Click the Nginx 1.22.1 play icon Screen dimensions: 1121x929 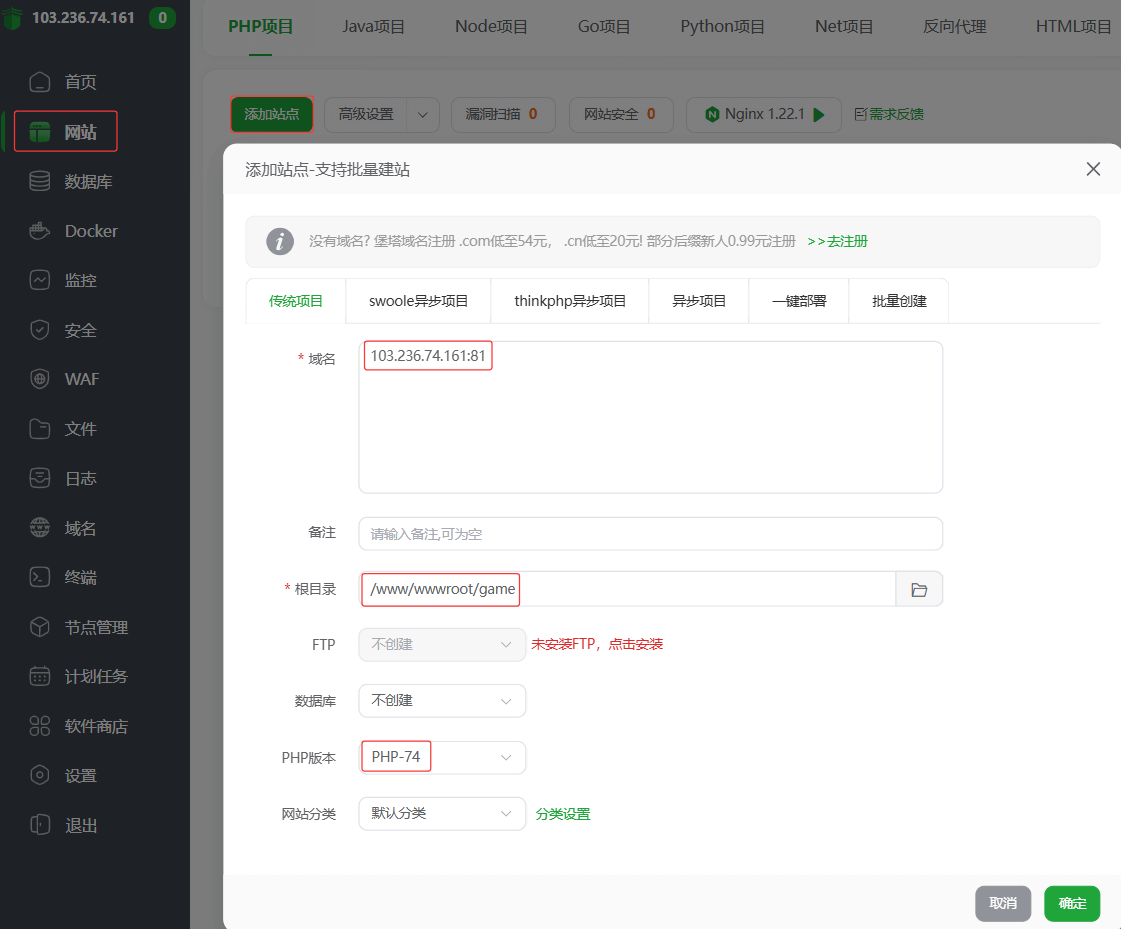(819, 115)
